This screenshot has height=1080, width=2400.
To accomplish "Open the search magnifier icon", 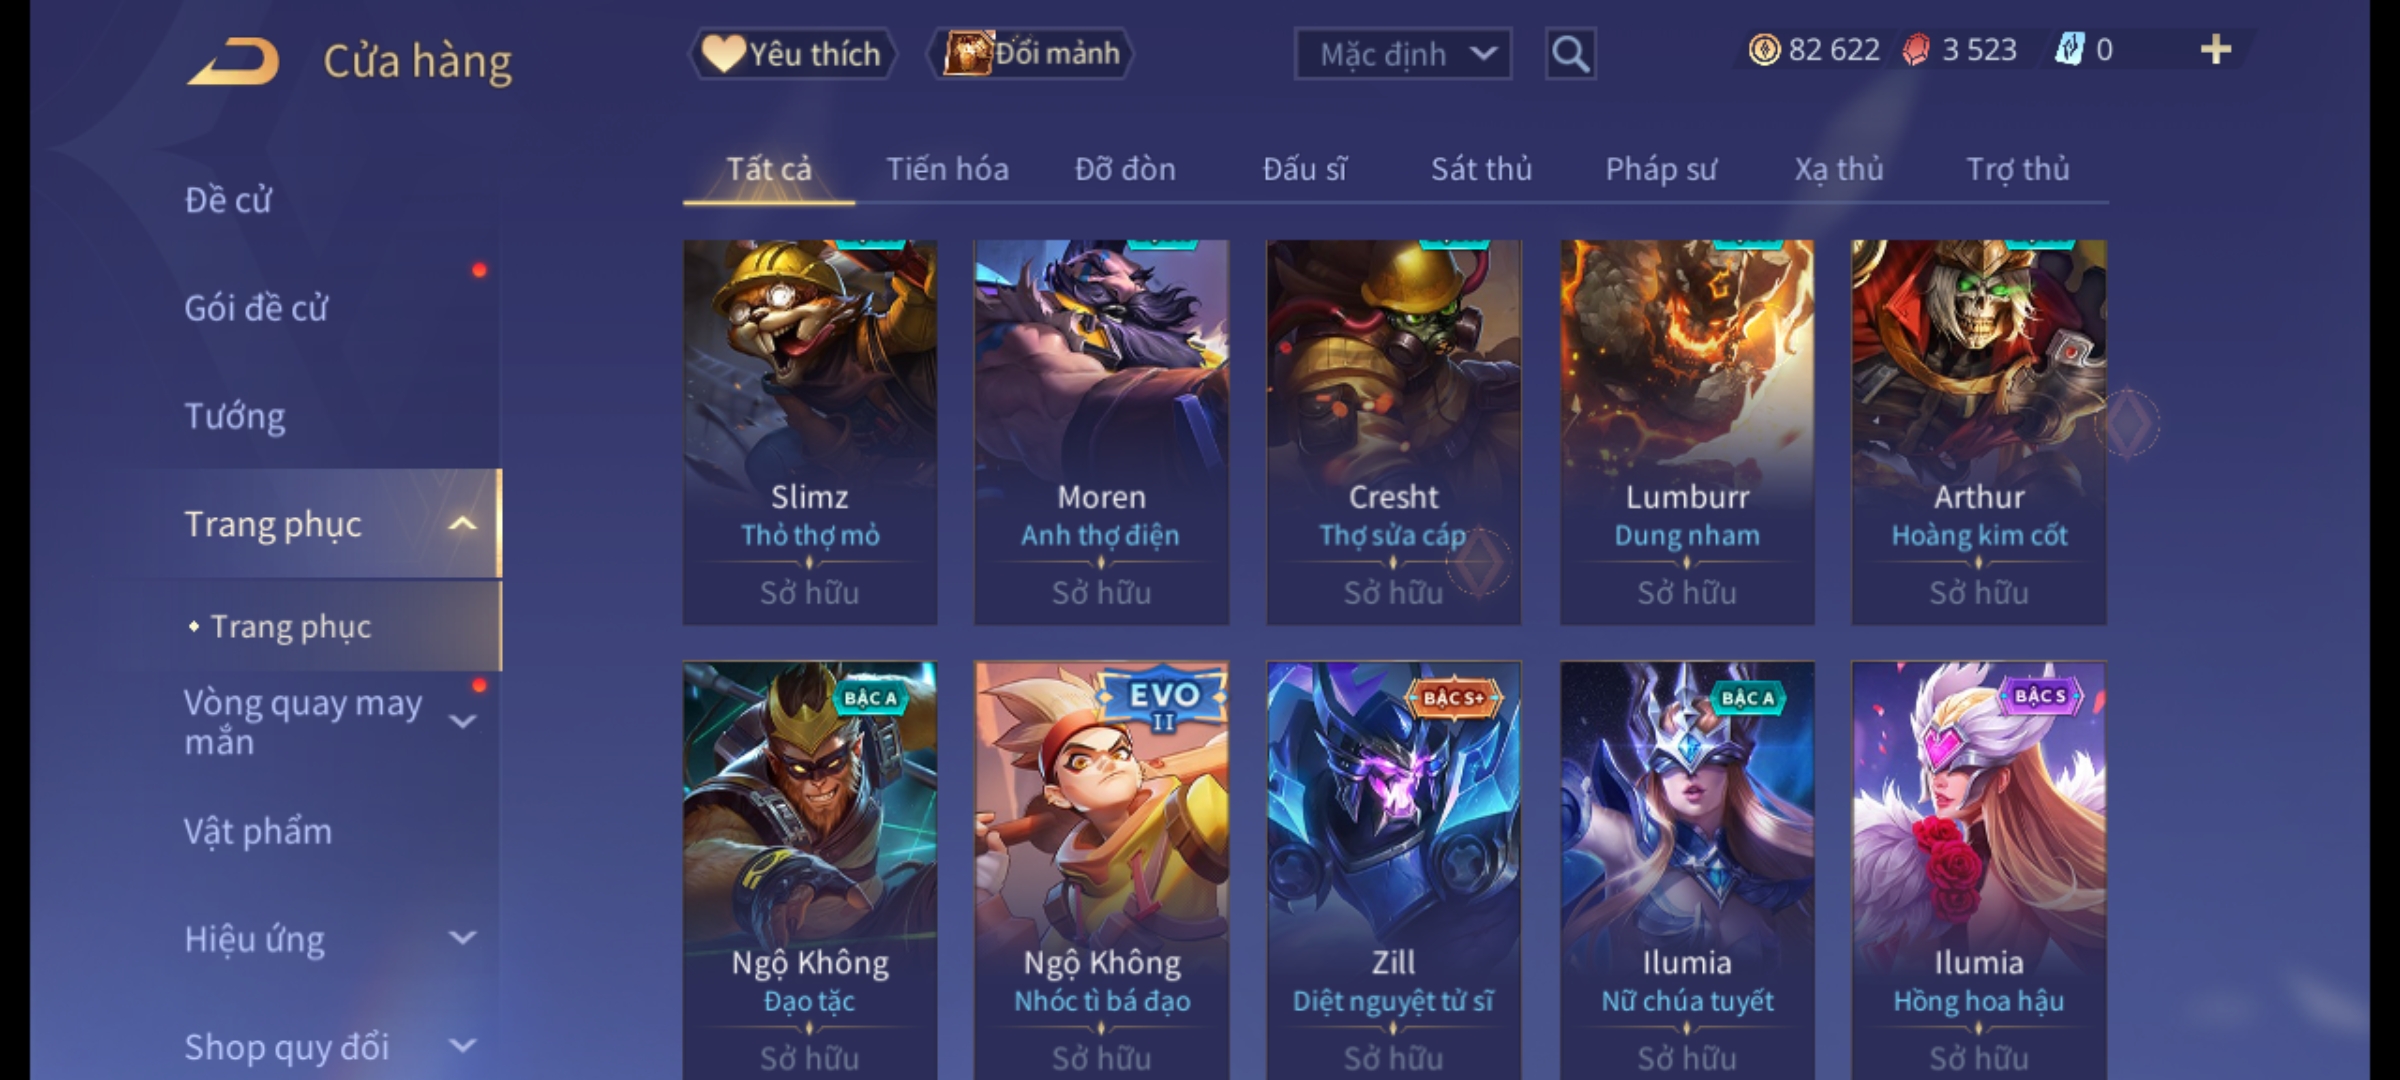I will (x=1570, y=53).
